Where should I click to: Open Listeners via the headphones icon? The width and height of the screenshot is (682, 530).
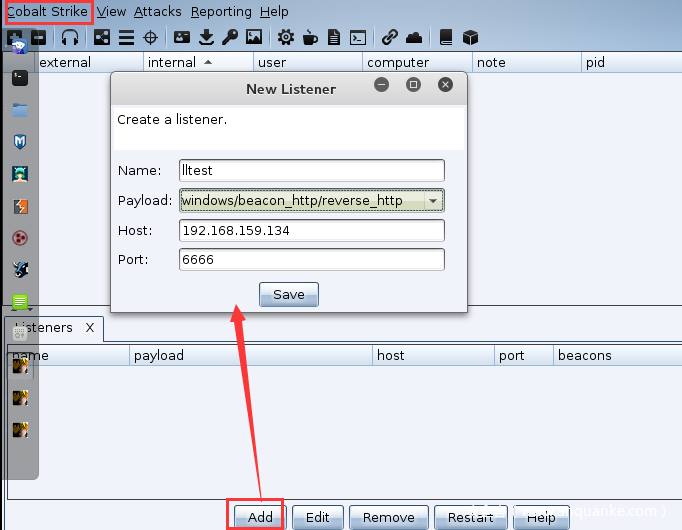click(70, 37)
